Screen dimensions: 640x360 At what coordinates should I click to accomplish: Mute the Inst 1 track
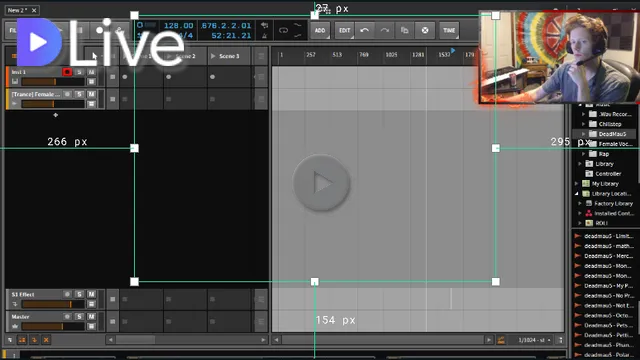[91, 72]
